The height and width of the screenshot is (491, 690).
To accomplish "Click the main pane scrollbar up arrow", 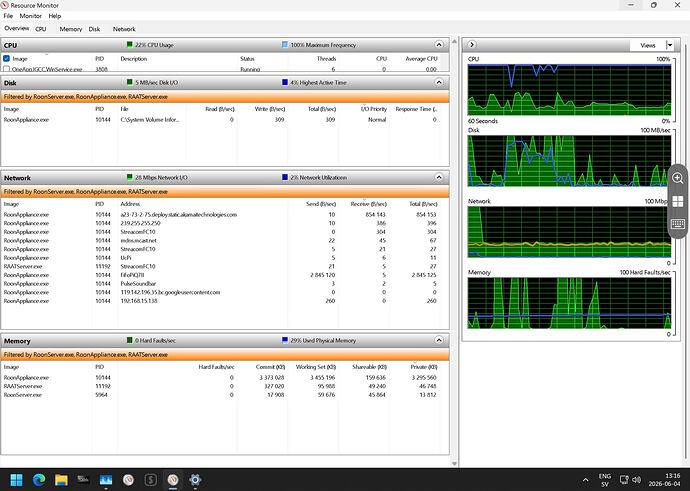I will click(455, 41).
